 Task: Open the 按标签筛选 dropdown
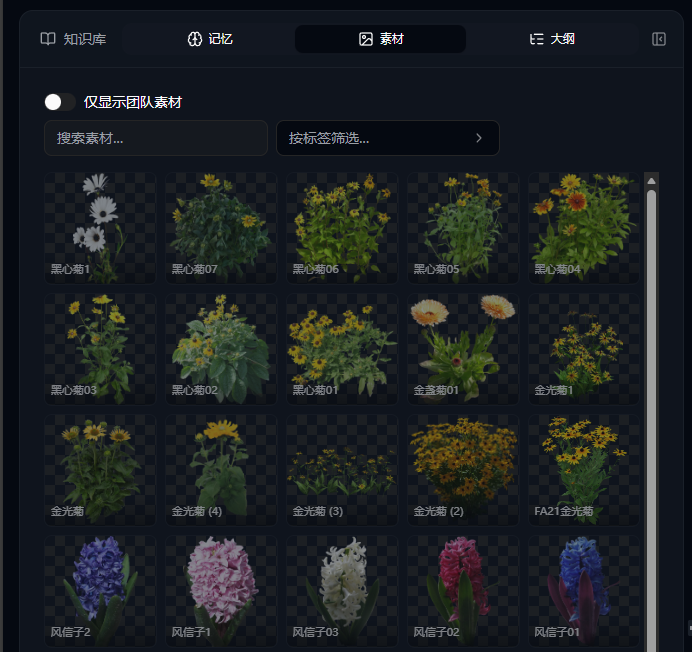coord(387,138)
